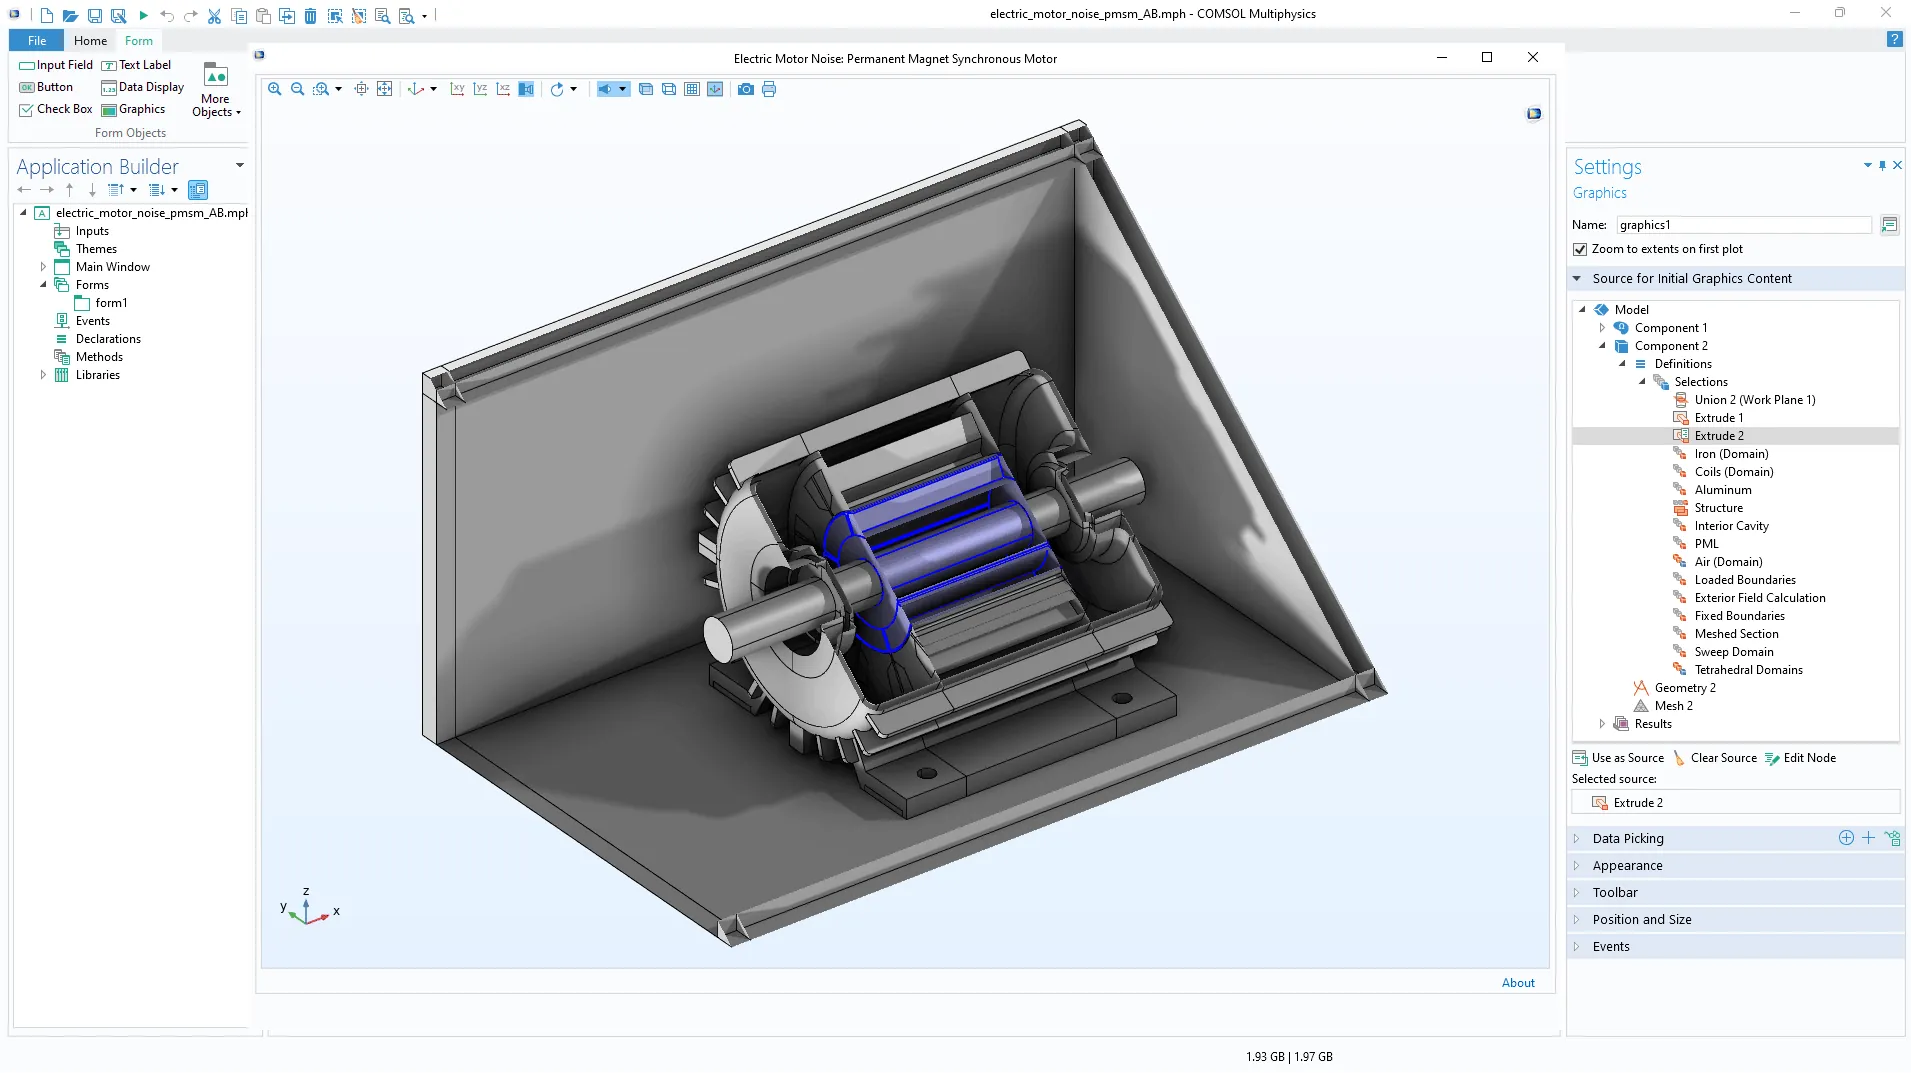
Task: Open the About link
Action: click(1517, 983)
